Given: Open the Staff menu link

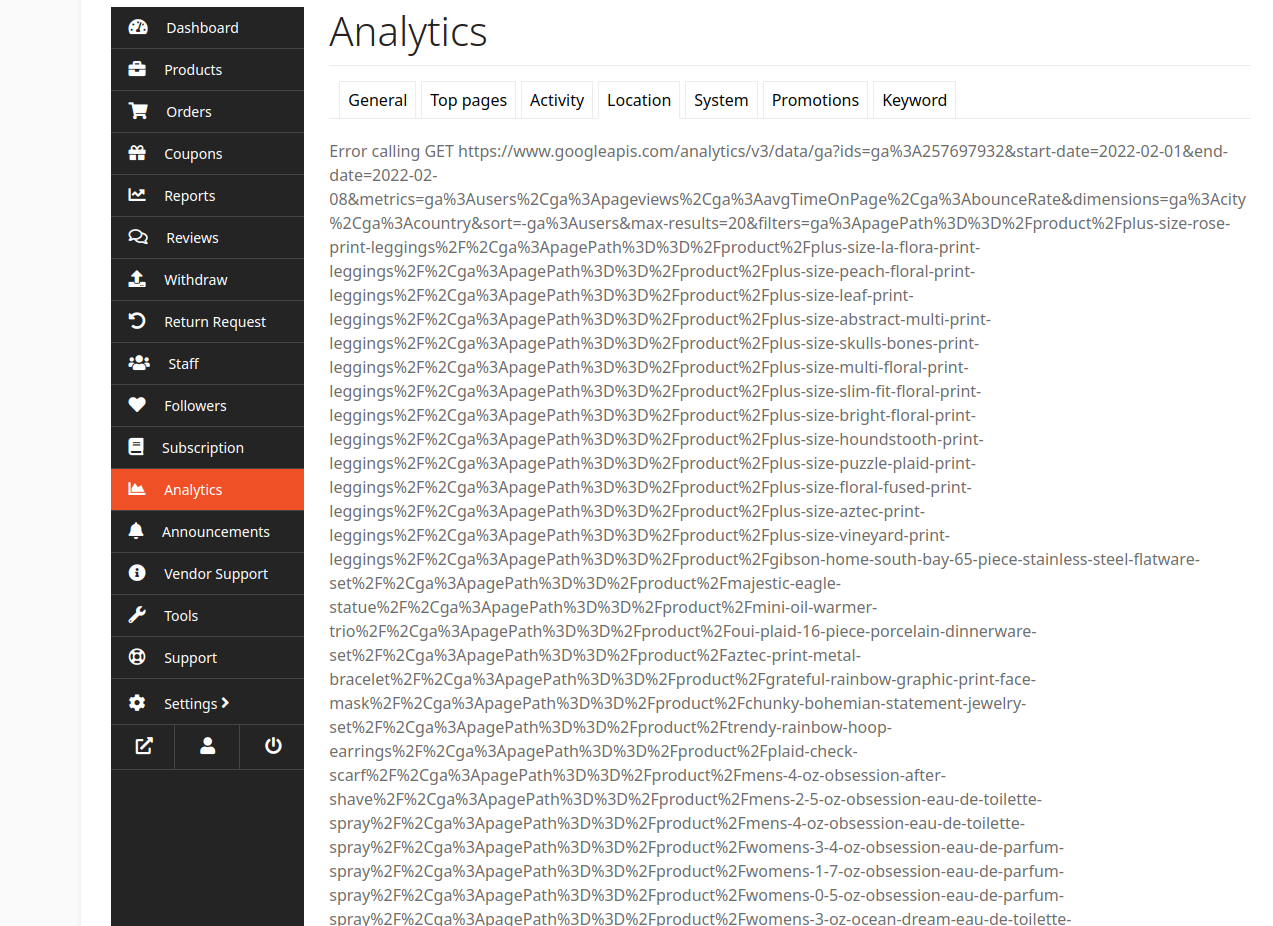Looking at the screenshot, I should 207,364.
